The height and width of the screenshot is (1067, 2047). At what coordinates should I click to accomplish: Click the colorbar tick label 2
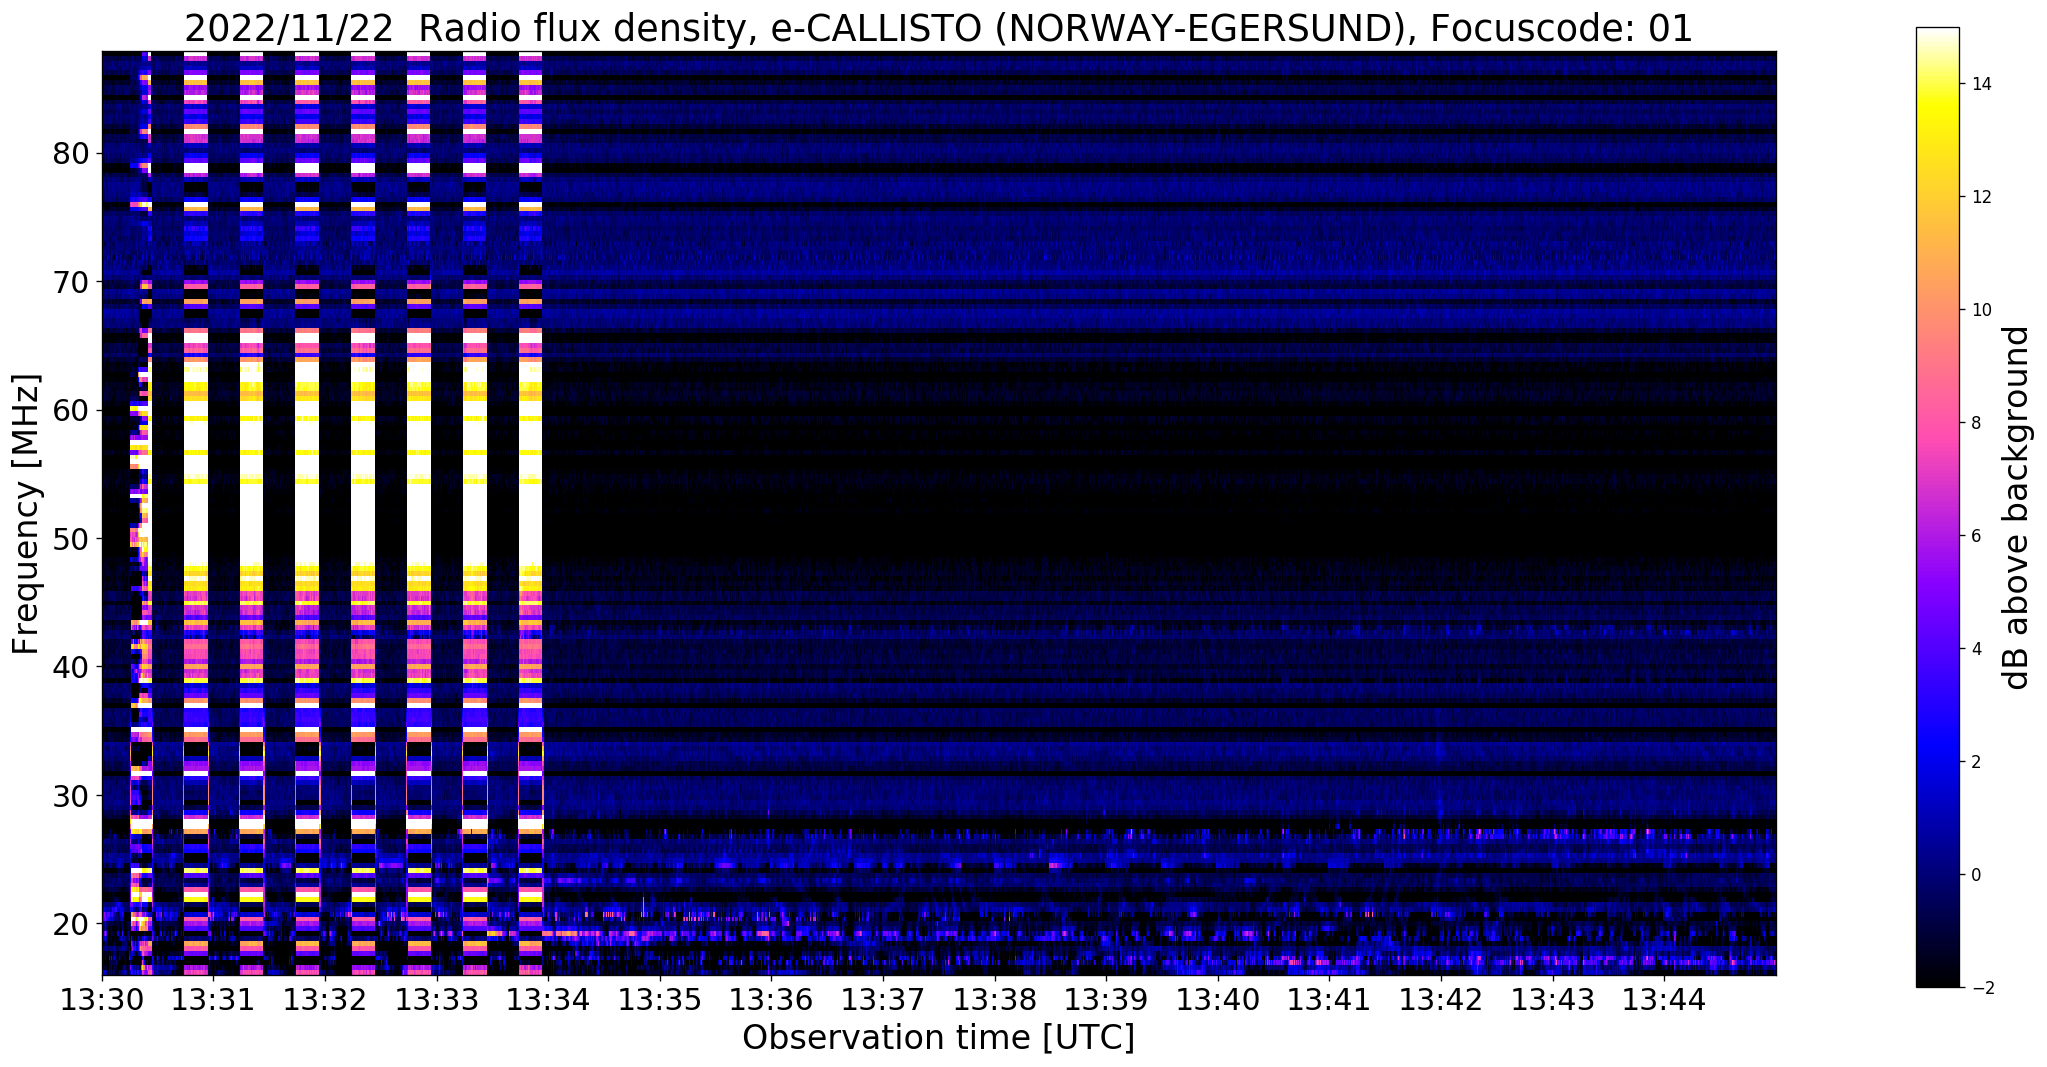pos(1976,762)
